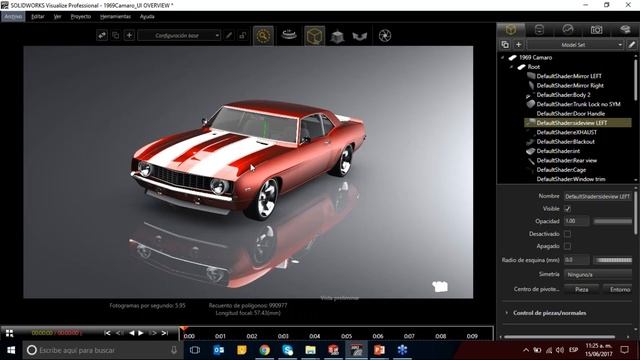Click the copy icon in Models panel
The height and width of the screenshot is (360, 640).
[505, 44]
